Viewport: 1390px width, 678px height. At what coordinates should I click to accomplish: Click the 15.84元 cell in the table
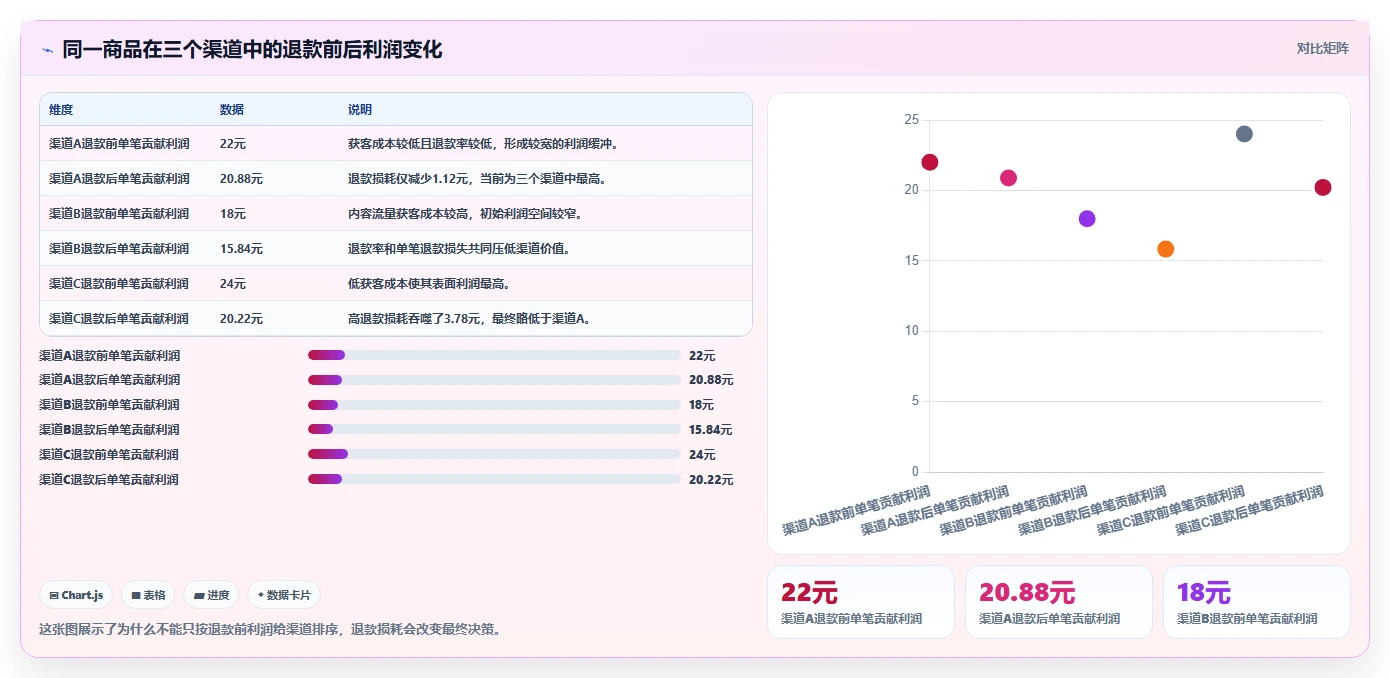(241, 249)
